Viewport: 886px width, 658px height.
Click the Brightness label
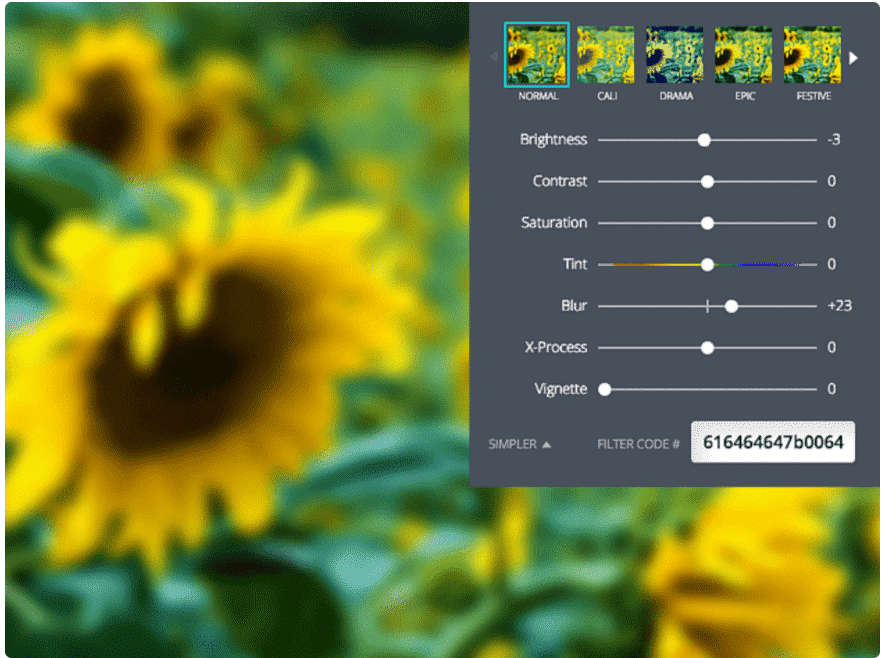click(x=553, y=140)
